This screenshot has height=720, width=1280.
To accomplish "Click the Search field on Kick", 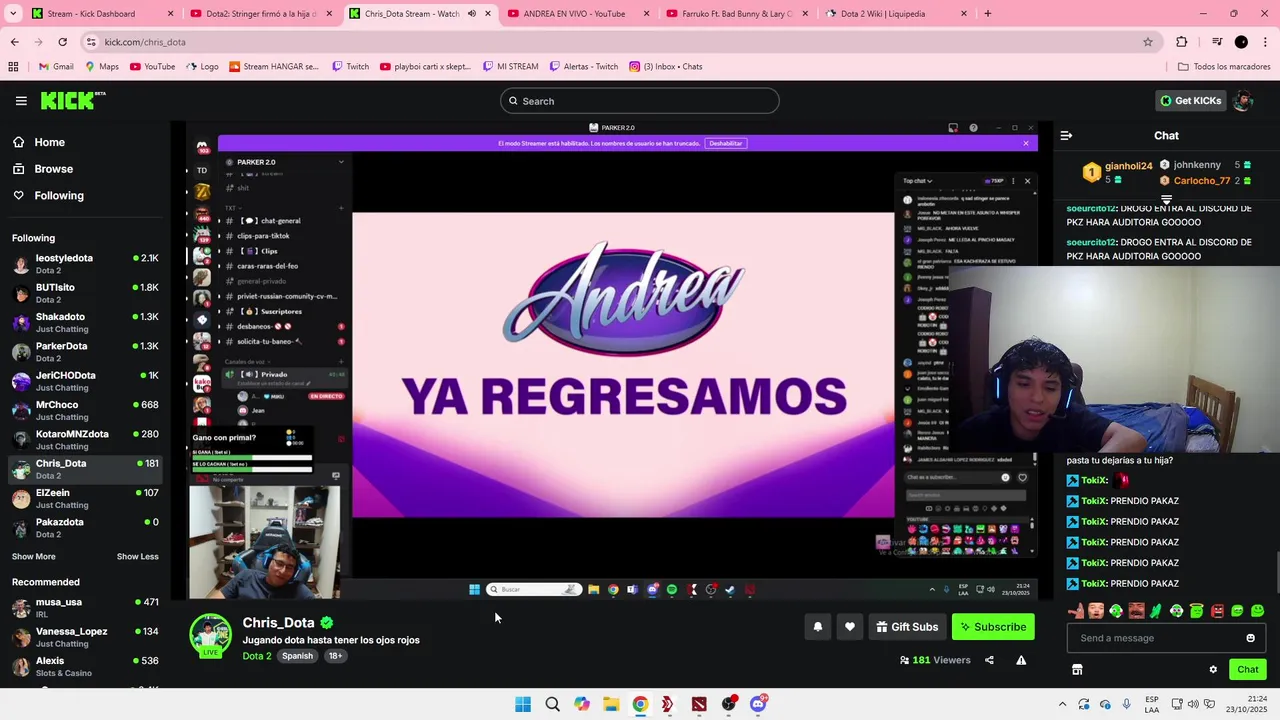I will (x=640, y=101).
